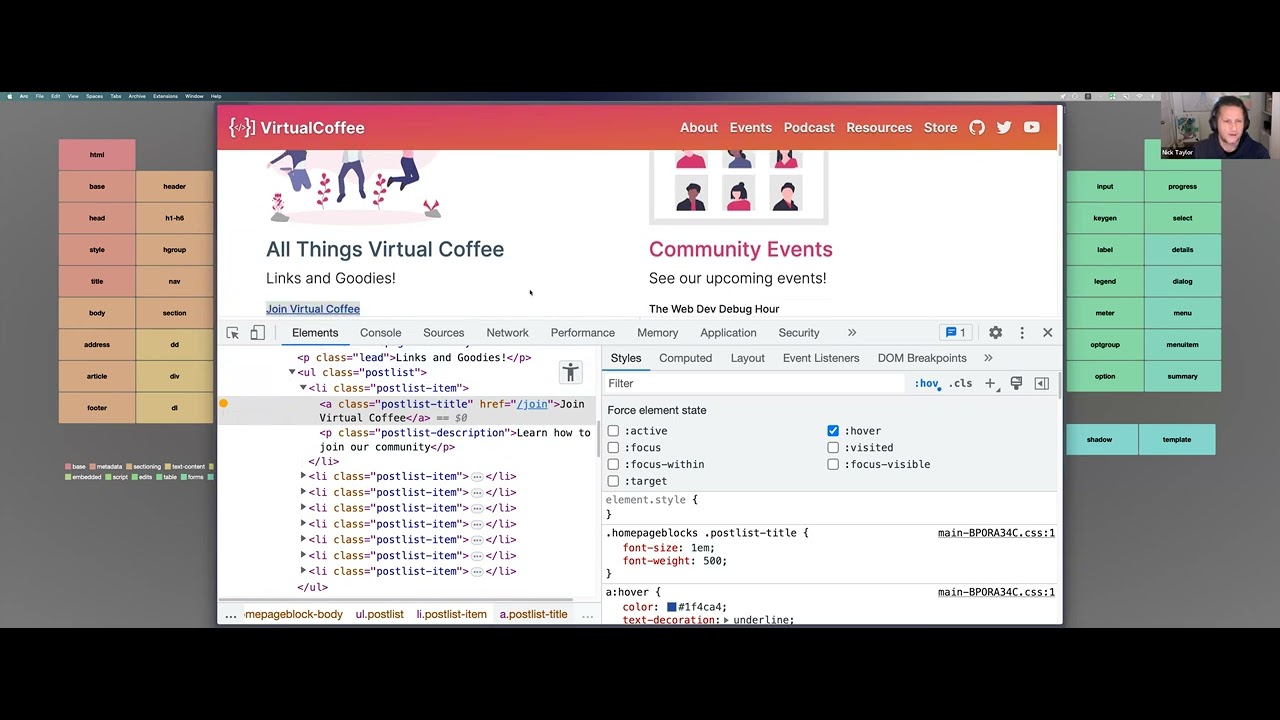Open the Event Listeners tab
The image size is (1280, 720).
click(x=821, y=358)
